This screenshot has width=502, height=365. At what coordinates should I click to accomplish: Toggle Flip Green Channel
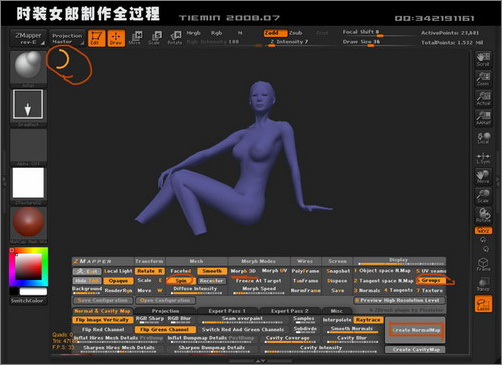[165, 330]
